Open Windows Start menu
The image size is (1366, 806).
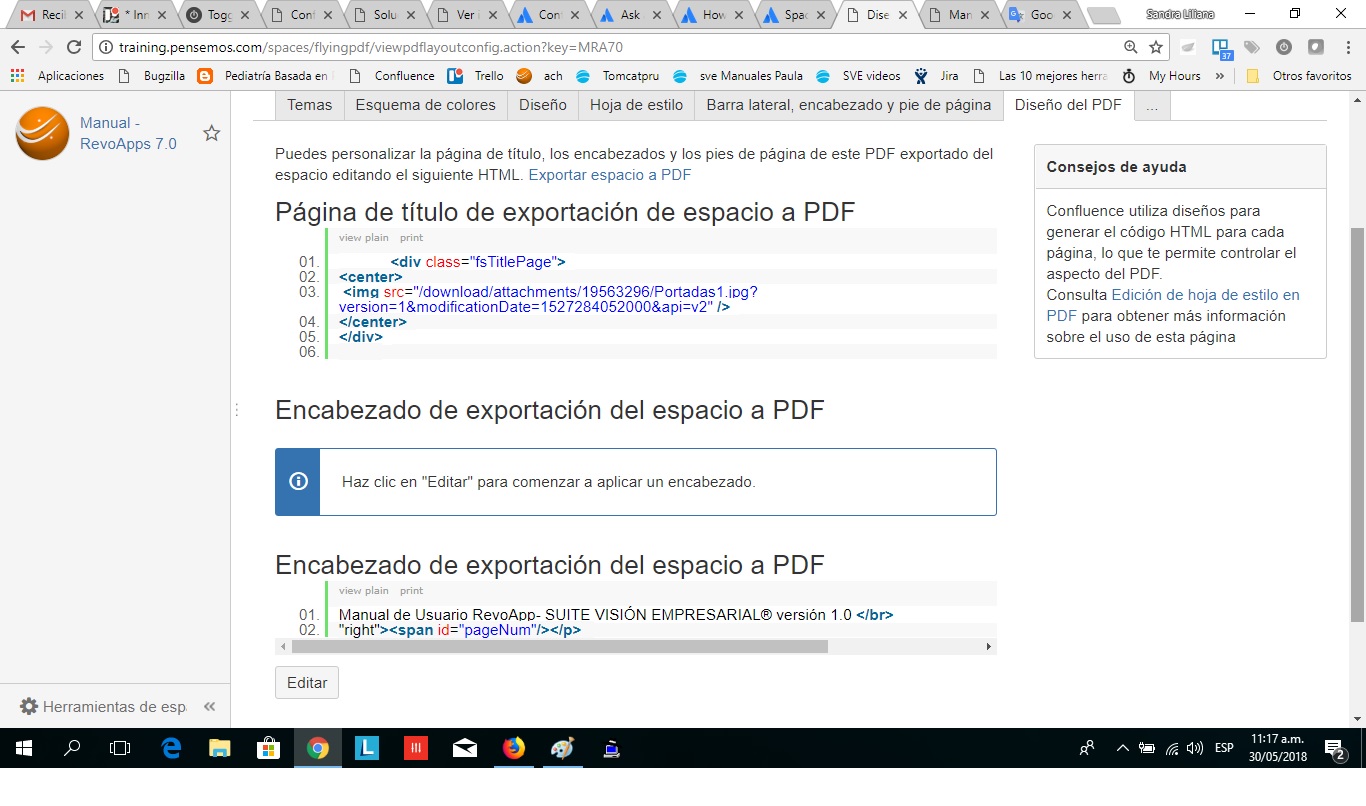[x=24, y=748]
